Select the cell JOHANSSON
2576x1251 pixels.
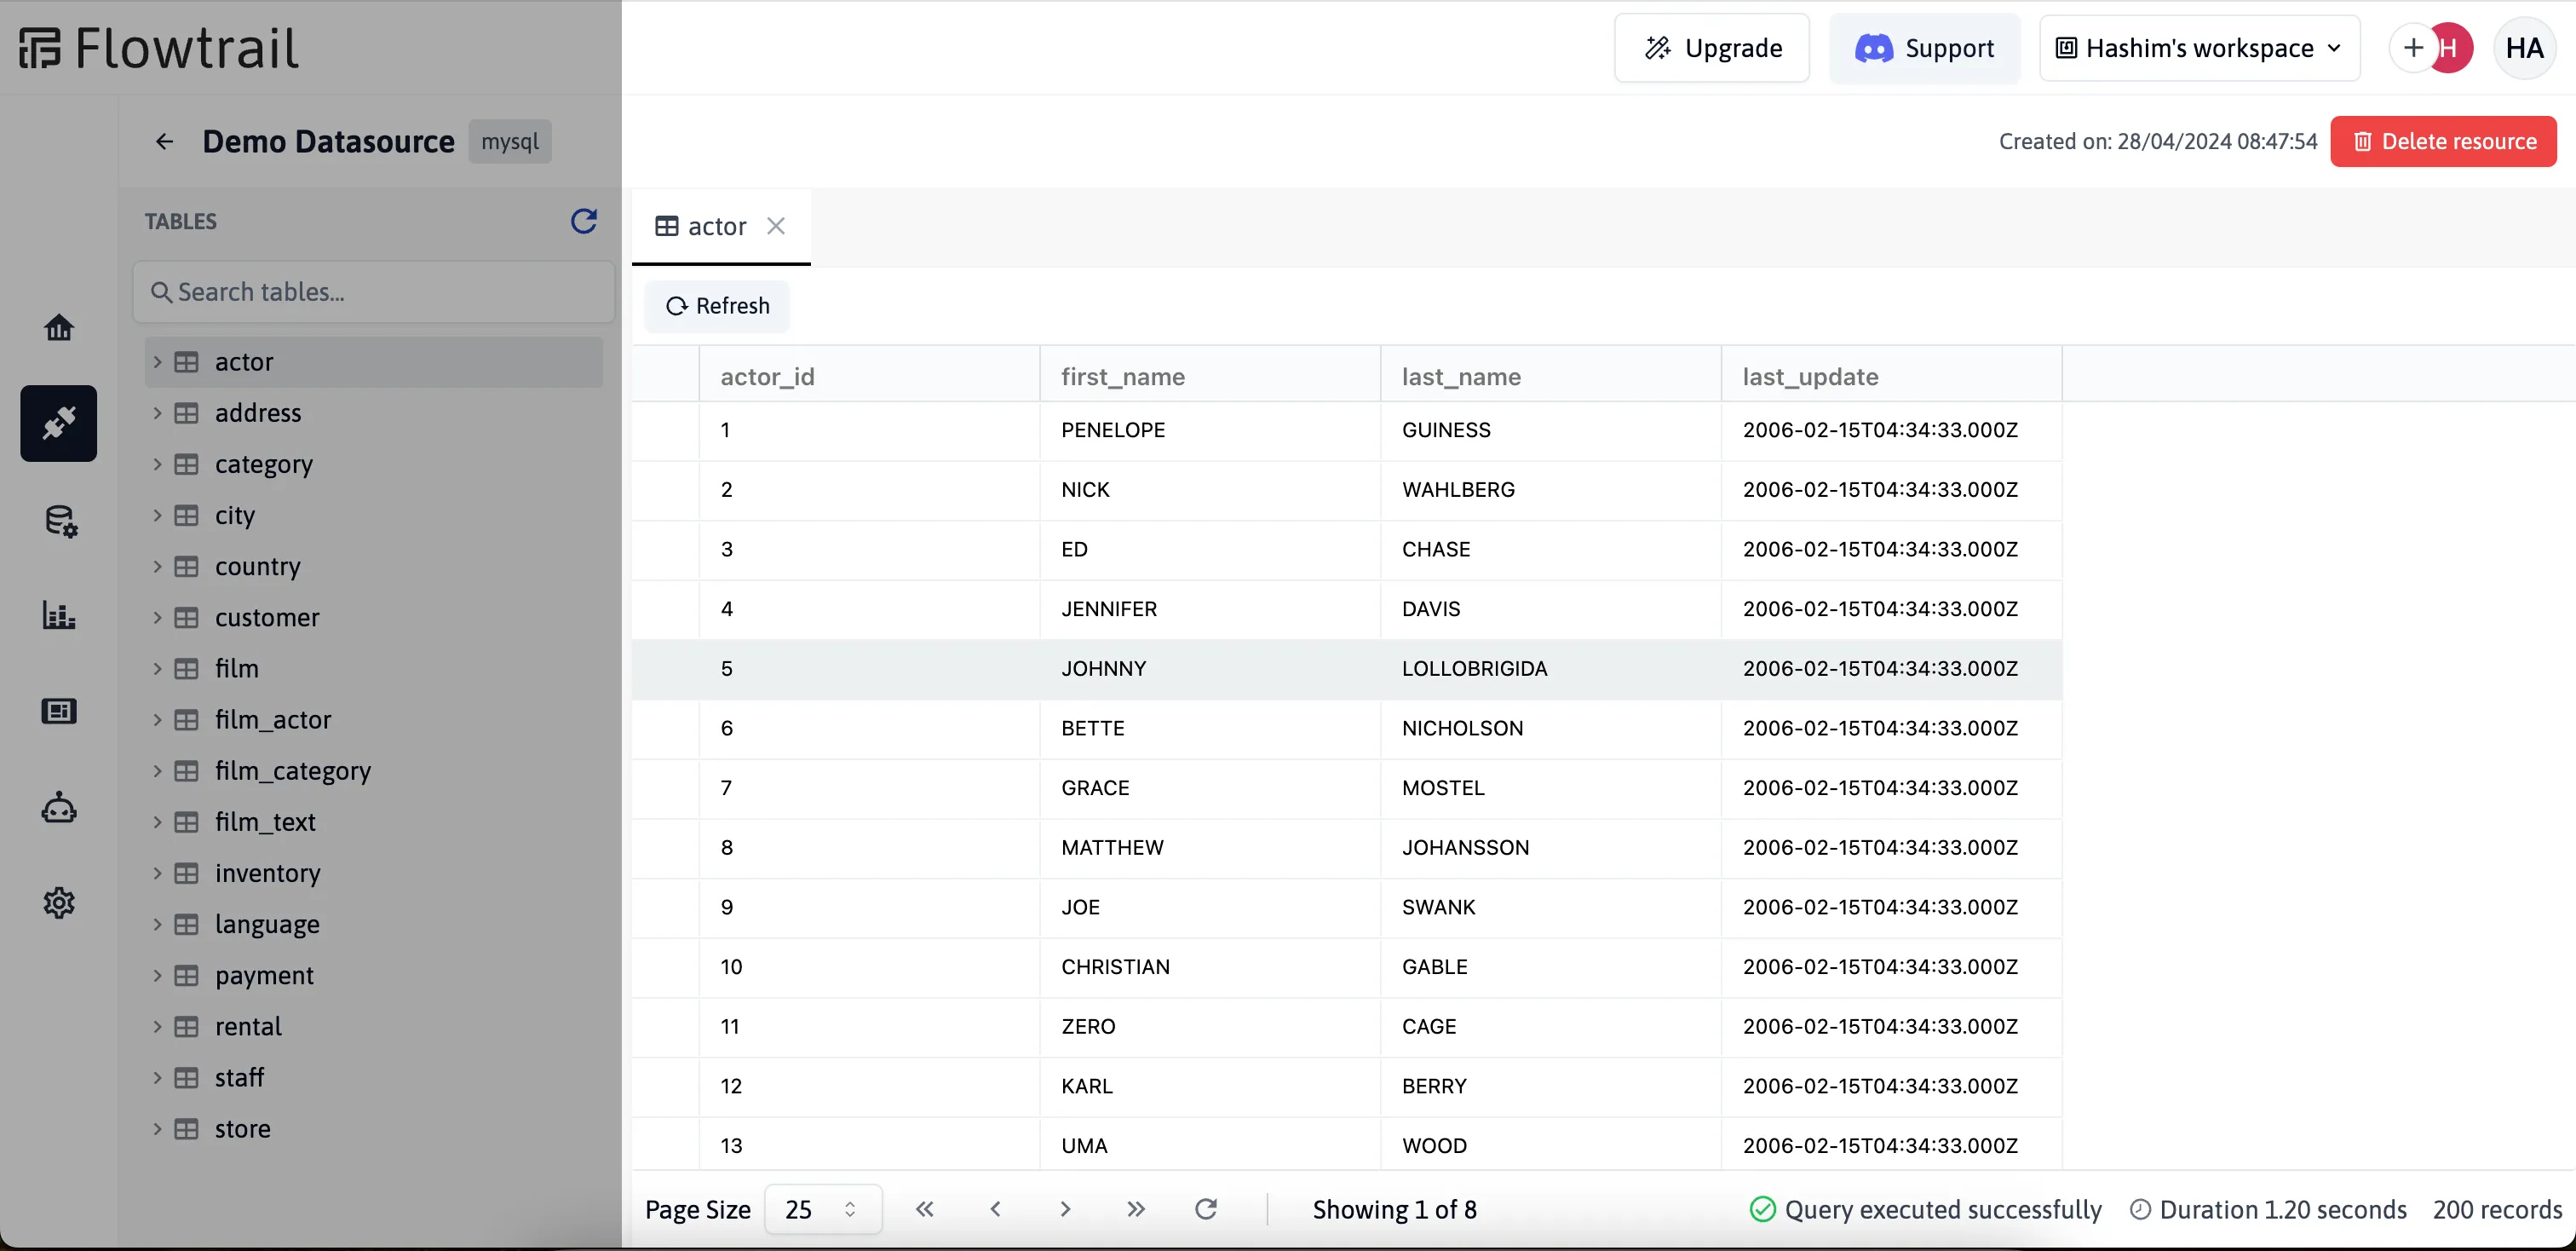coord(1551,848)
